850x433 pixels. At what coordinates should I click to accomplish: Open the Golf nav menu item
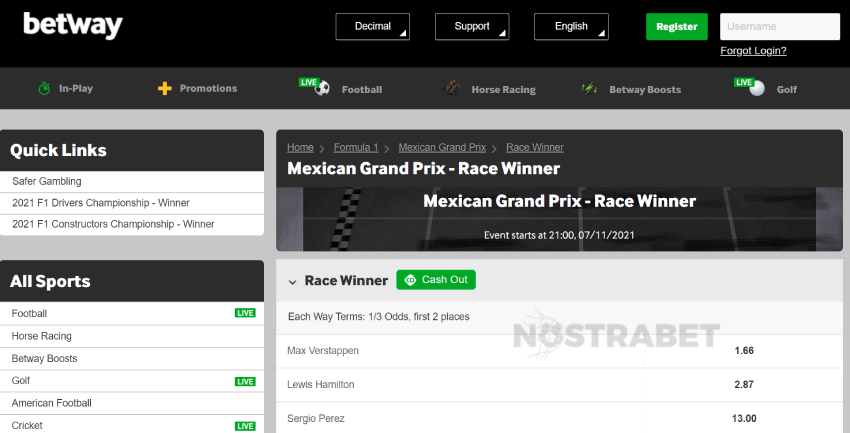coord(765,88)
